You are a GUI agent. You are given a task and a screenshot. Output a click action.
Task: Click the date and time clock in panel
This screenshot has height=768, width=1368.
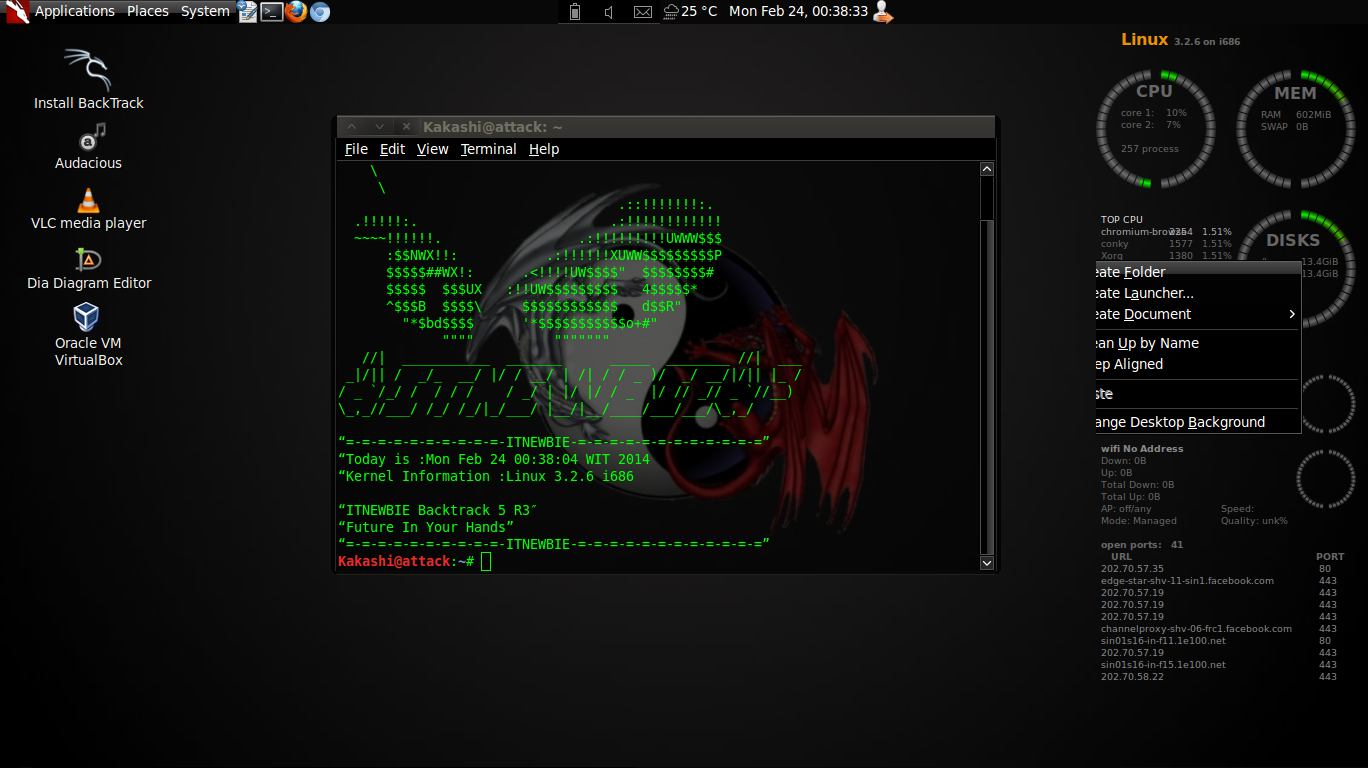(798, 12)
